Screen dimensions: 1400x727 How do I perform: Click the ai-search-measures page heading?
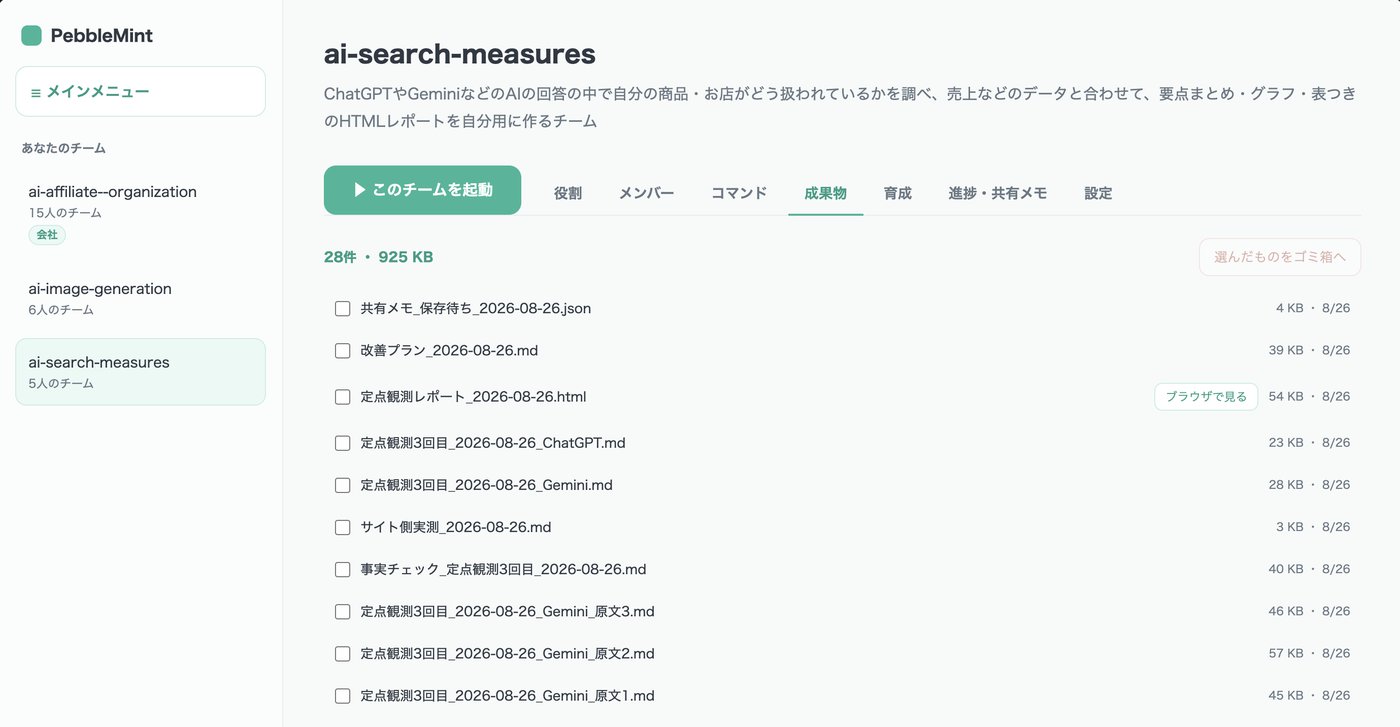460,53
